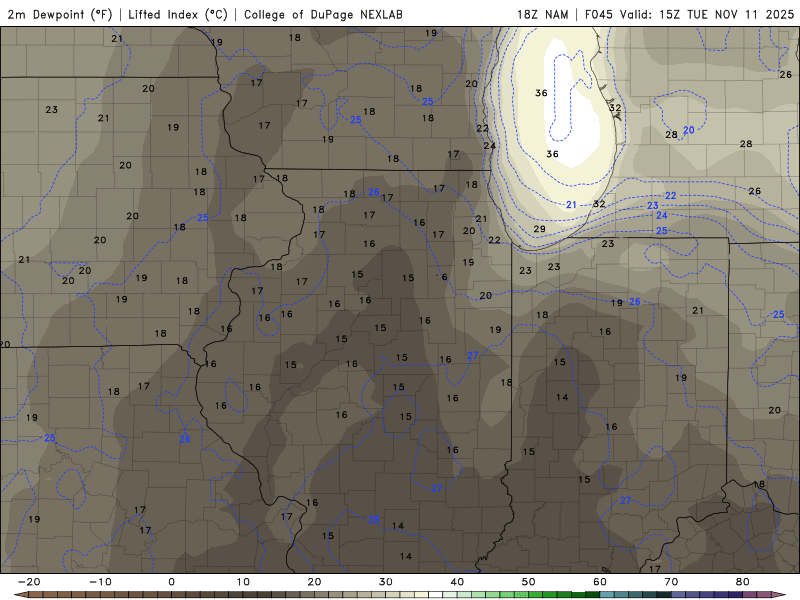Click the '60' color scale label
The width and height of the screenshot is (800, 600).
[x=600, y=582]
